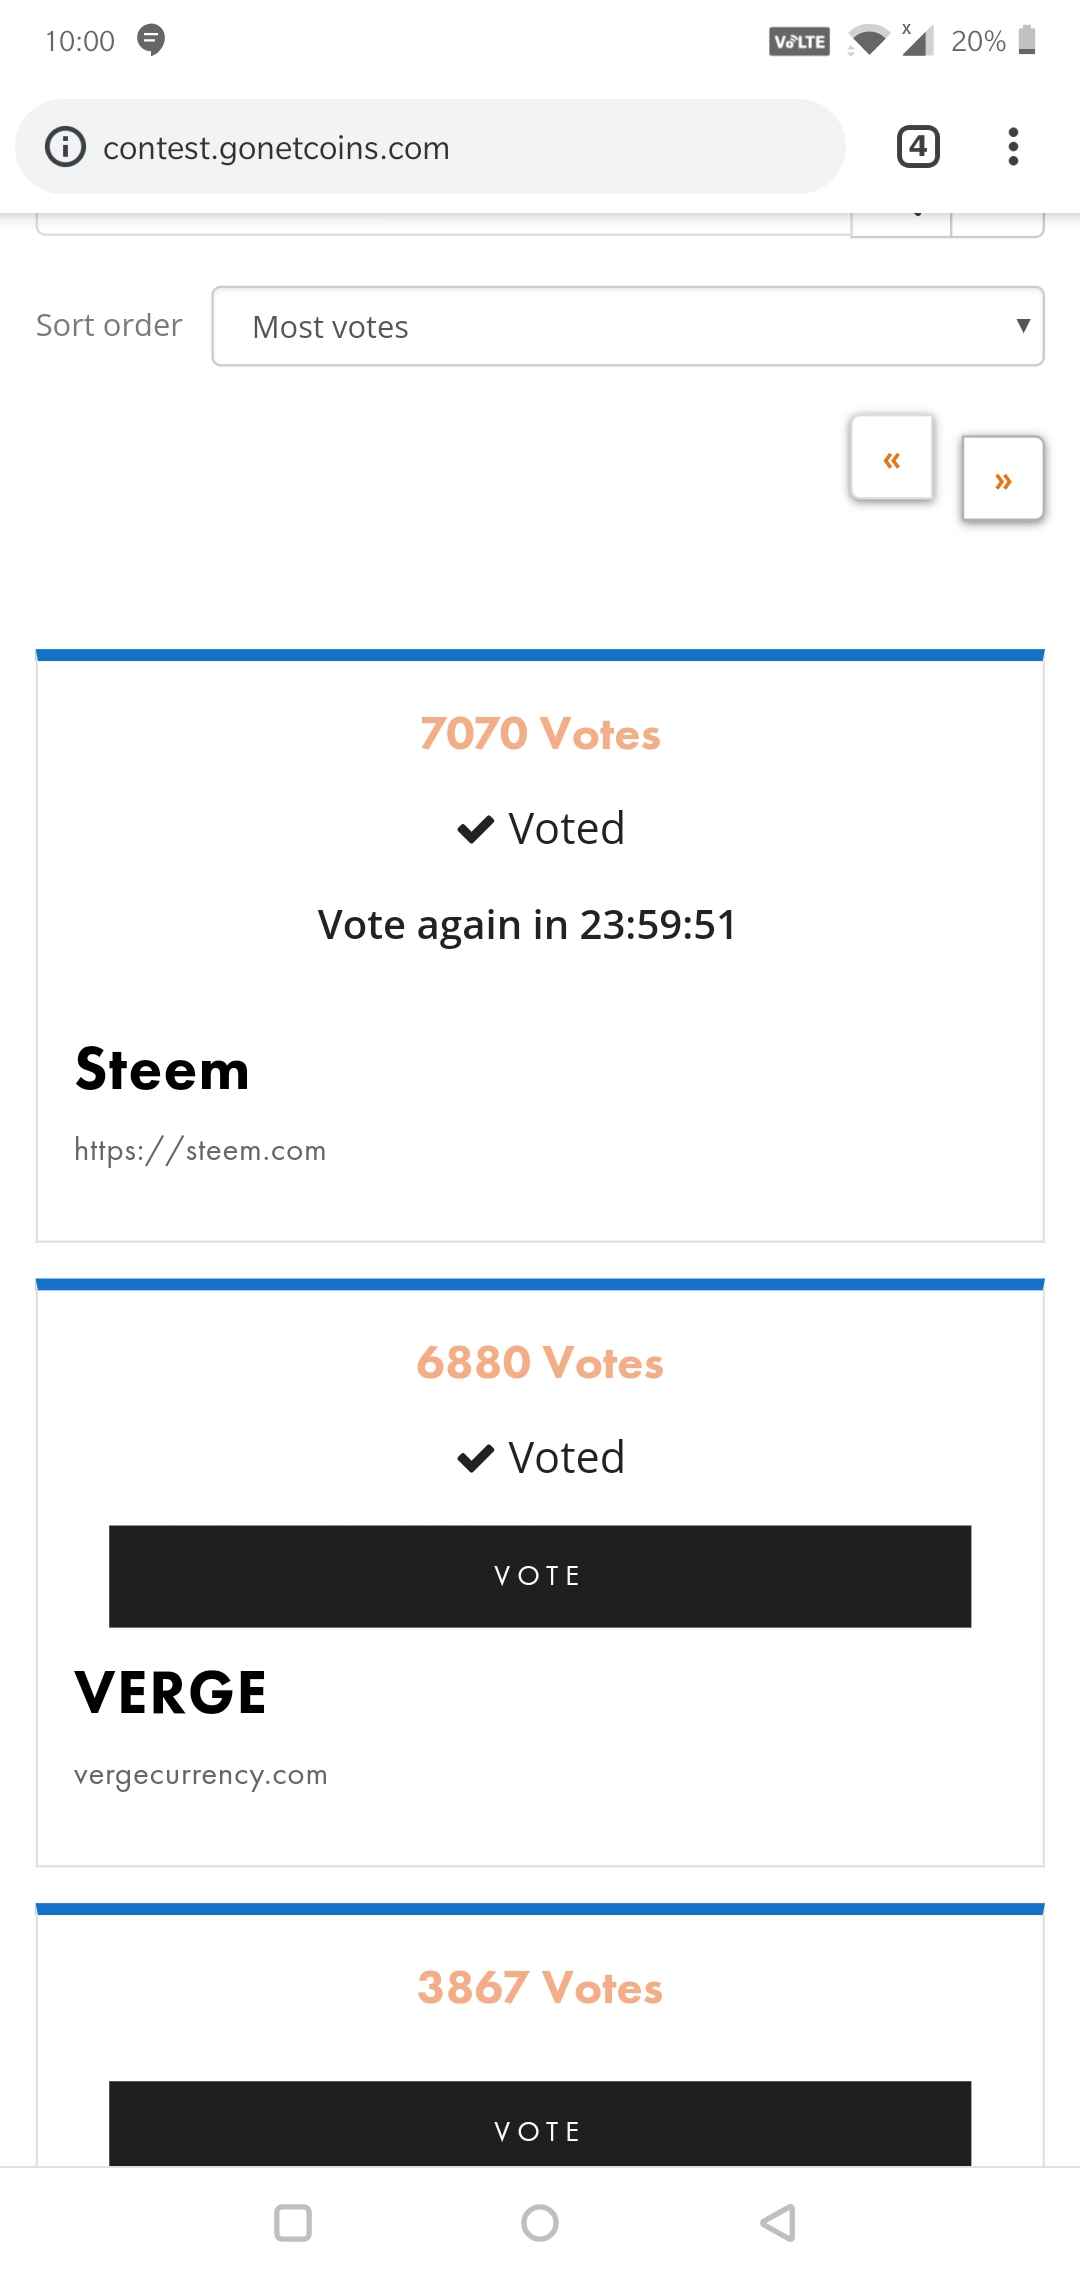Tap the Android home circle button
This screenshot has width=1080, height=2280.
tap(540, 2223)
